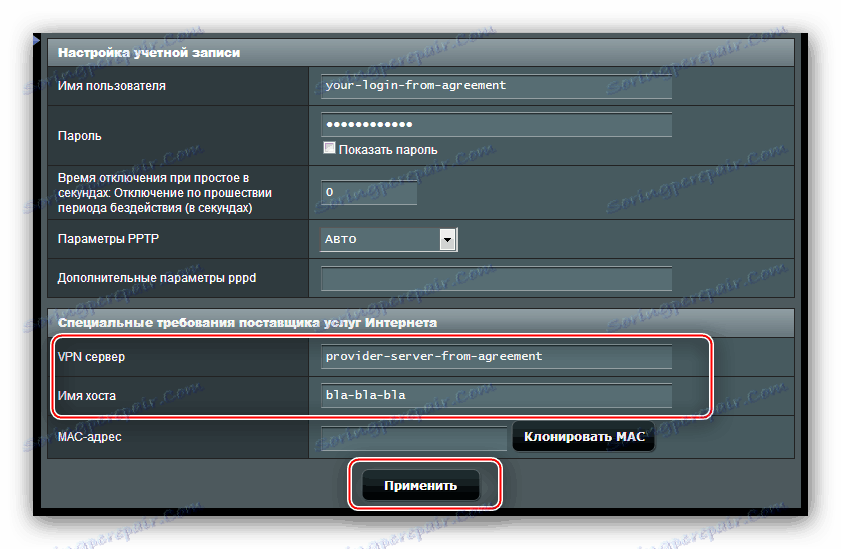The height and width of the screenshot is (549, 841).
Task: Open the Параметры PPTP dropdown
Action: click(x=389, y=239)
